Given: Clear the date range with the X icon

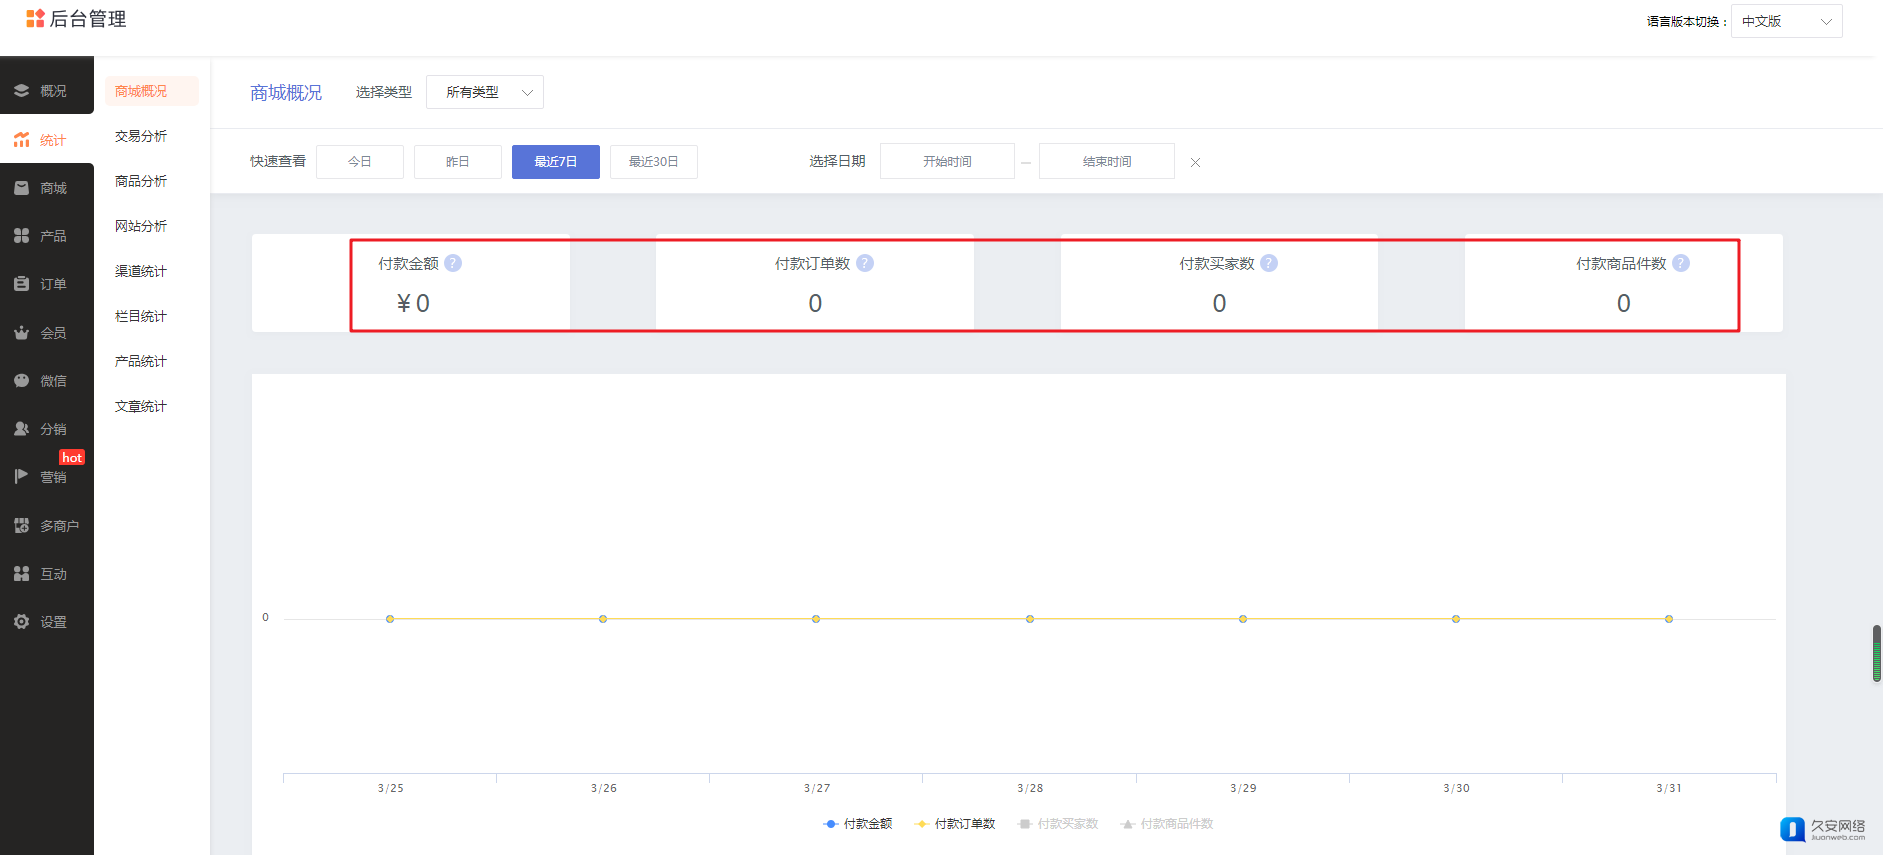Looking at the screenshot, I should (1195, 162).
